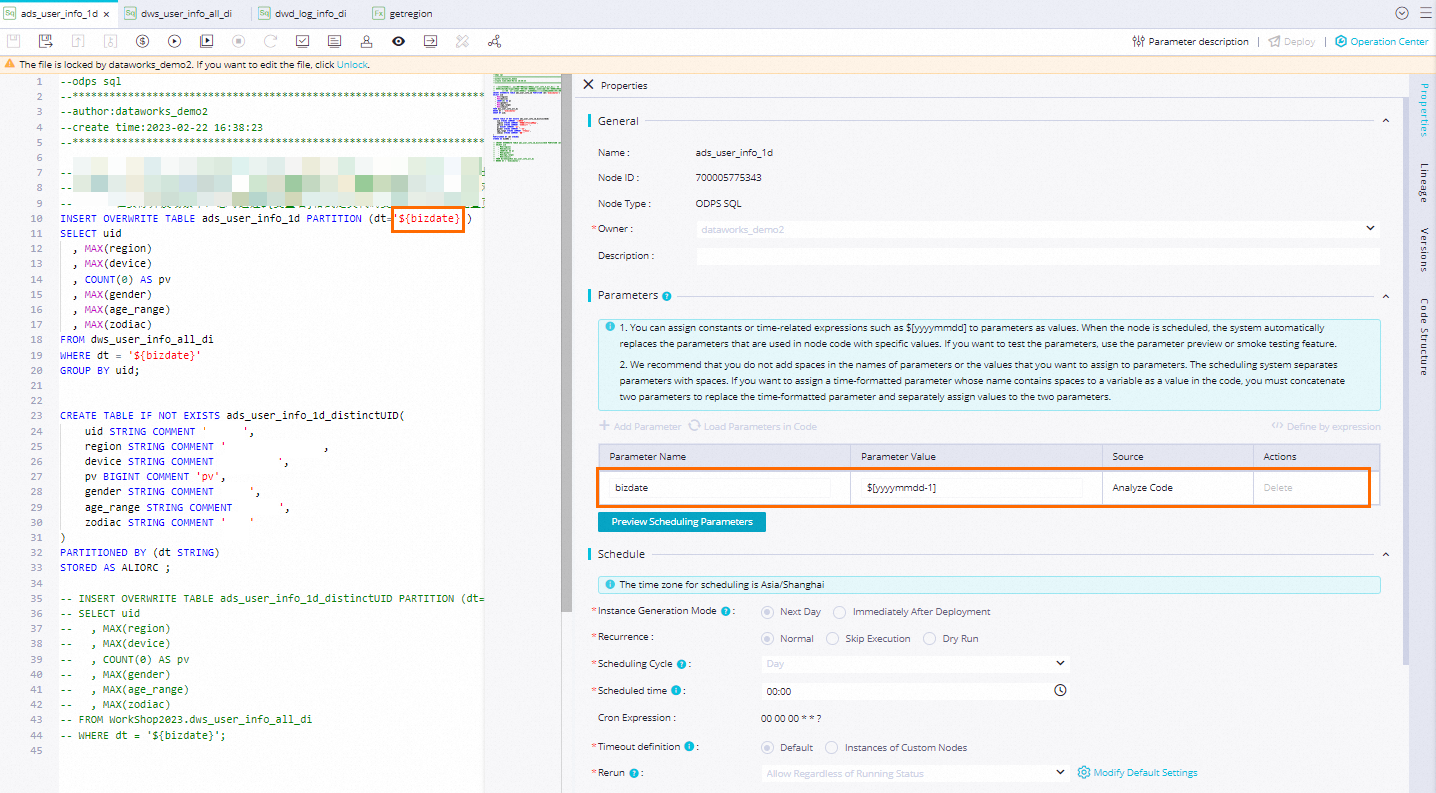Click the crossed tools toolbar icon
Image resolution: width=1436 pixels, height=793 pixels.
(462, 41)
